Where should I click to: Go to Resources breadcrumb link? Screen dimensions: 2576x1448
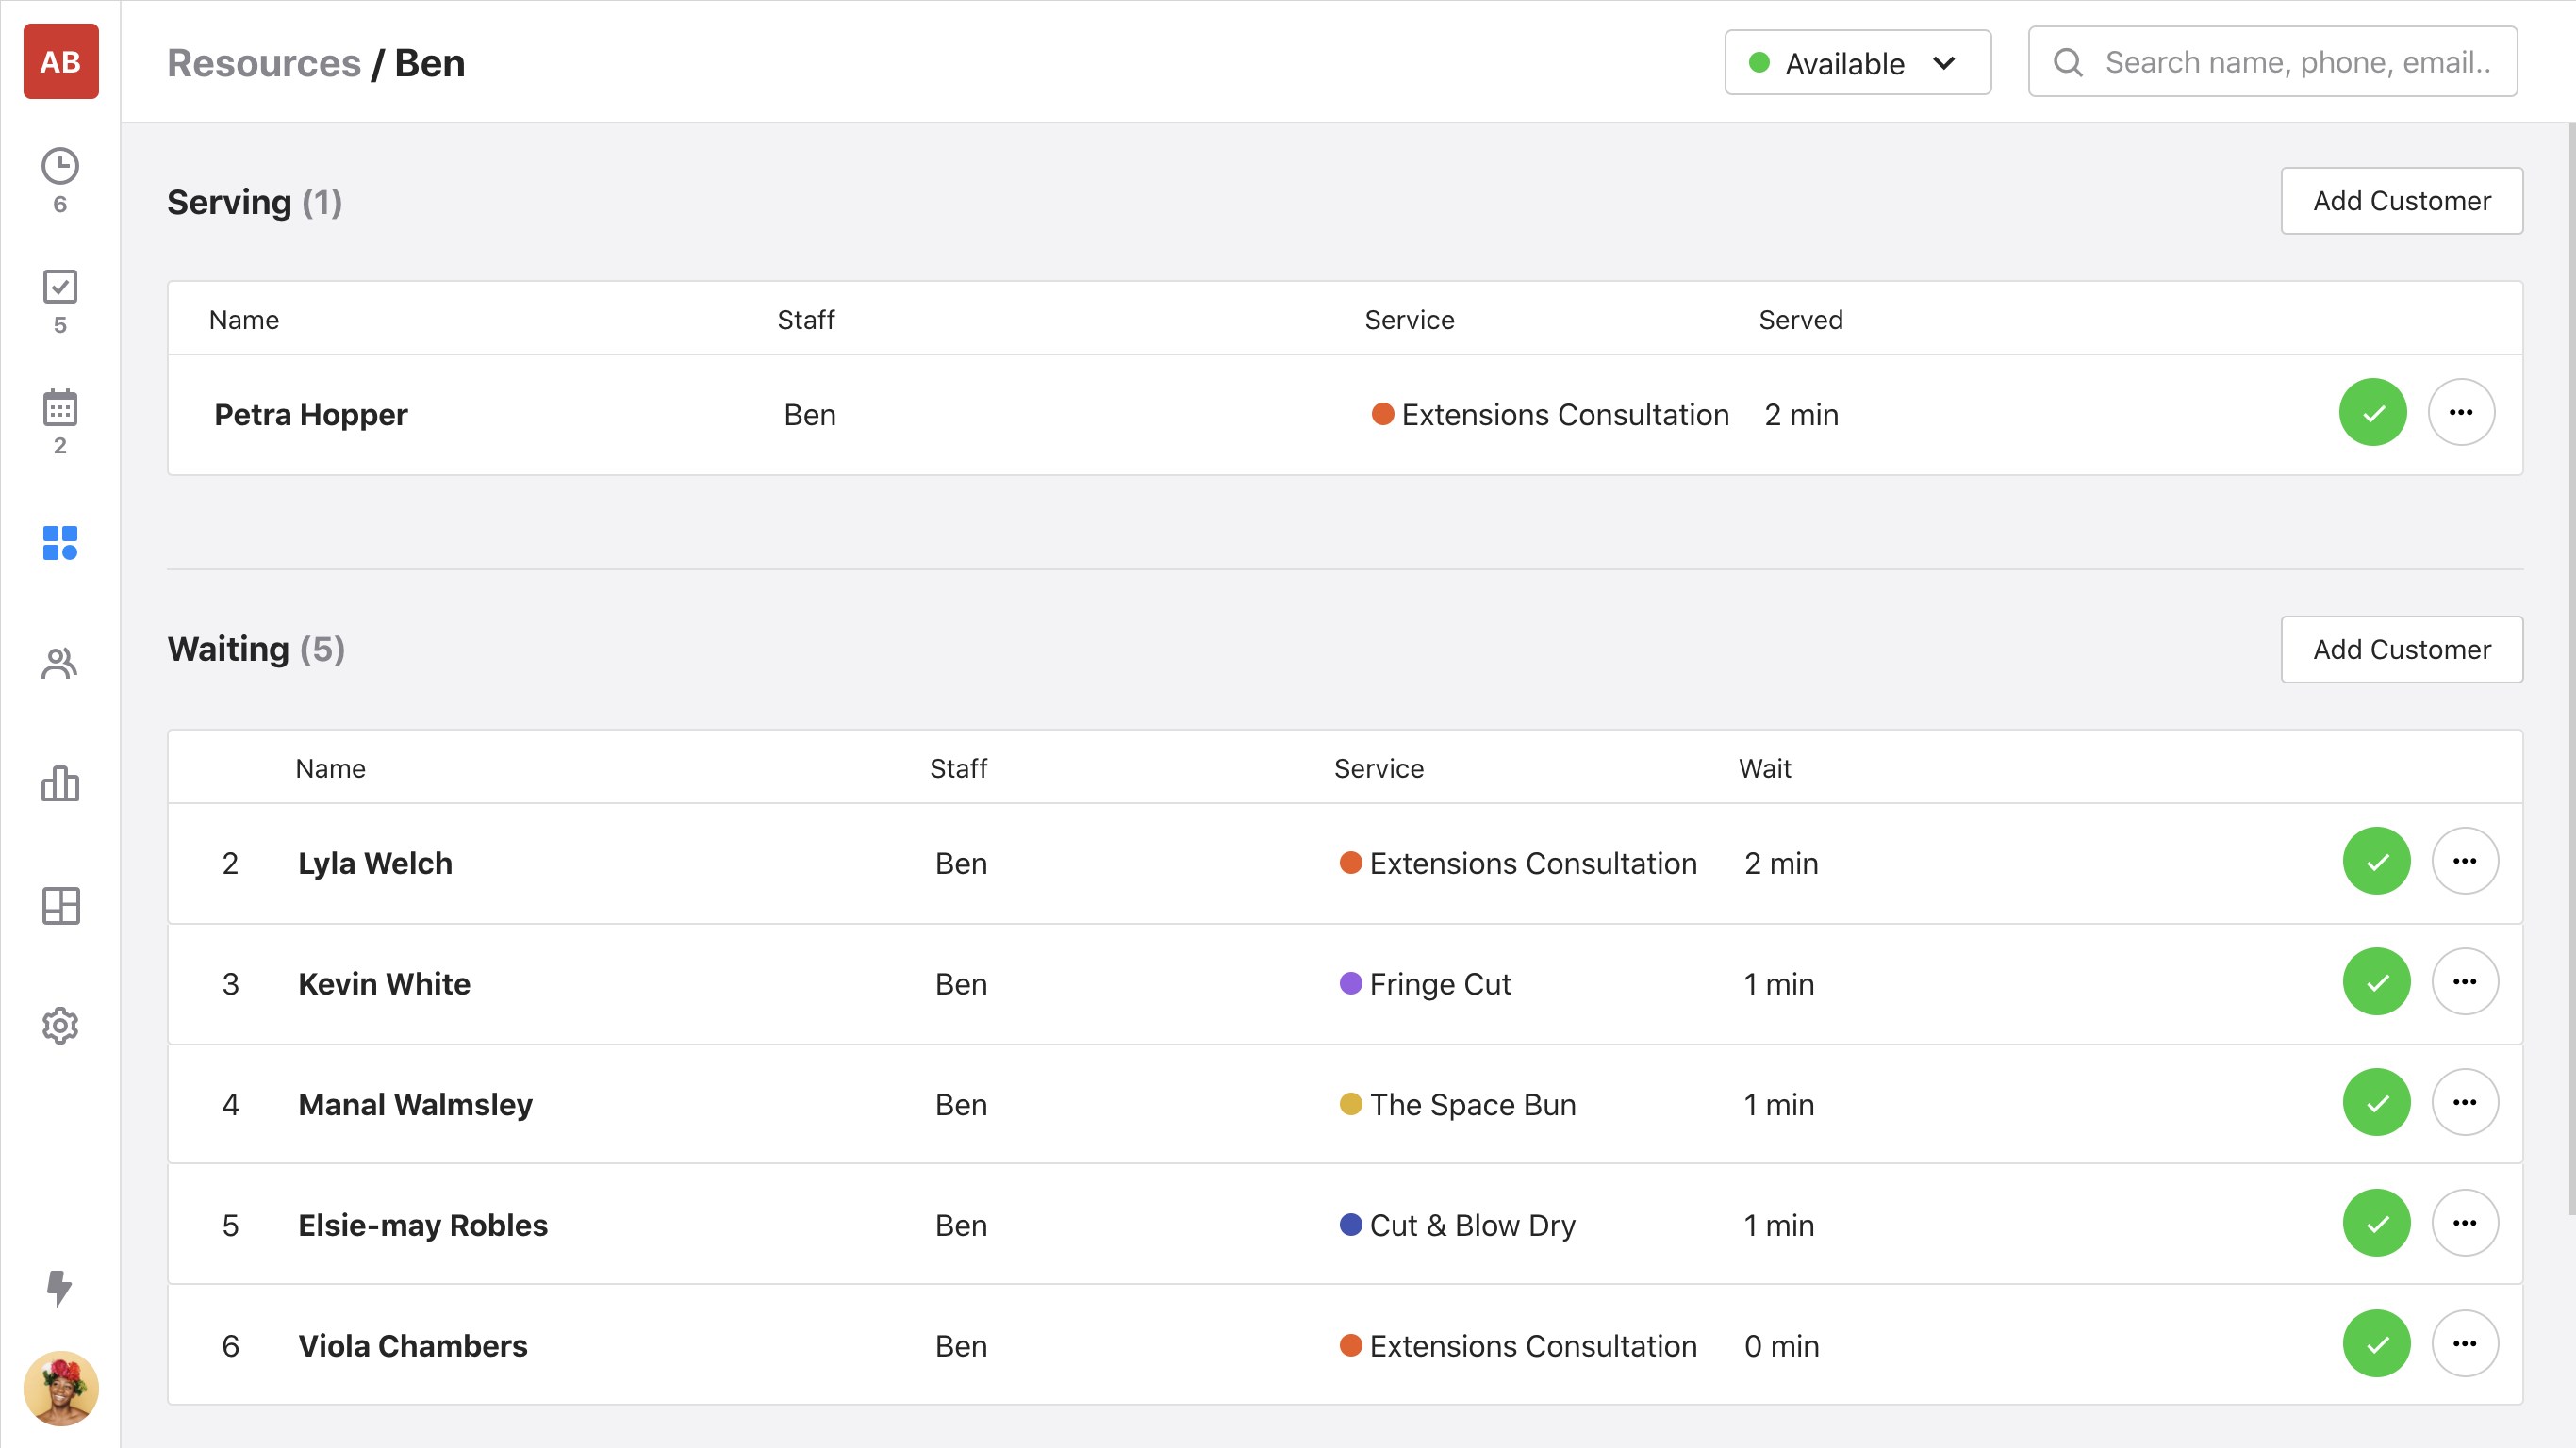click(x=264, y=63)
